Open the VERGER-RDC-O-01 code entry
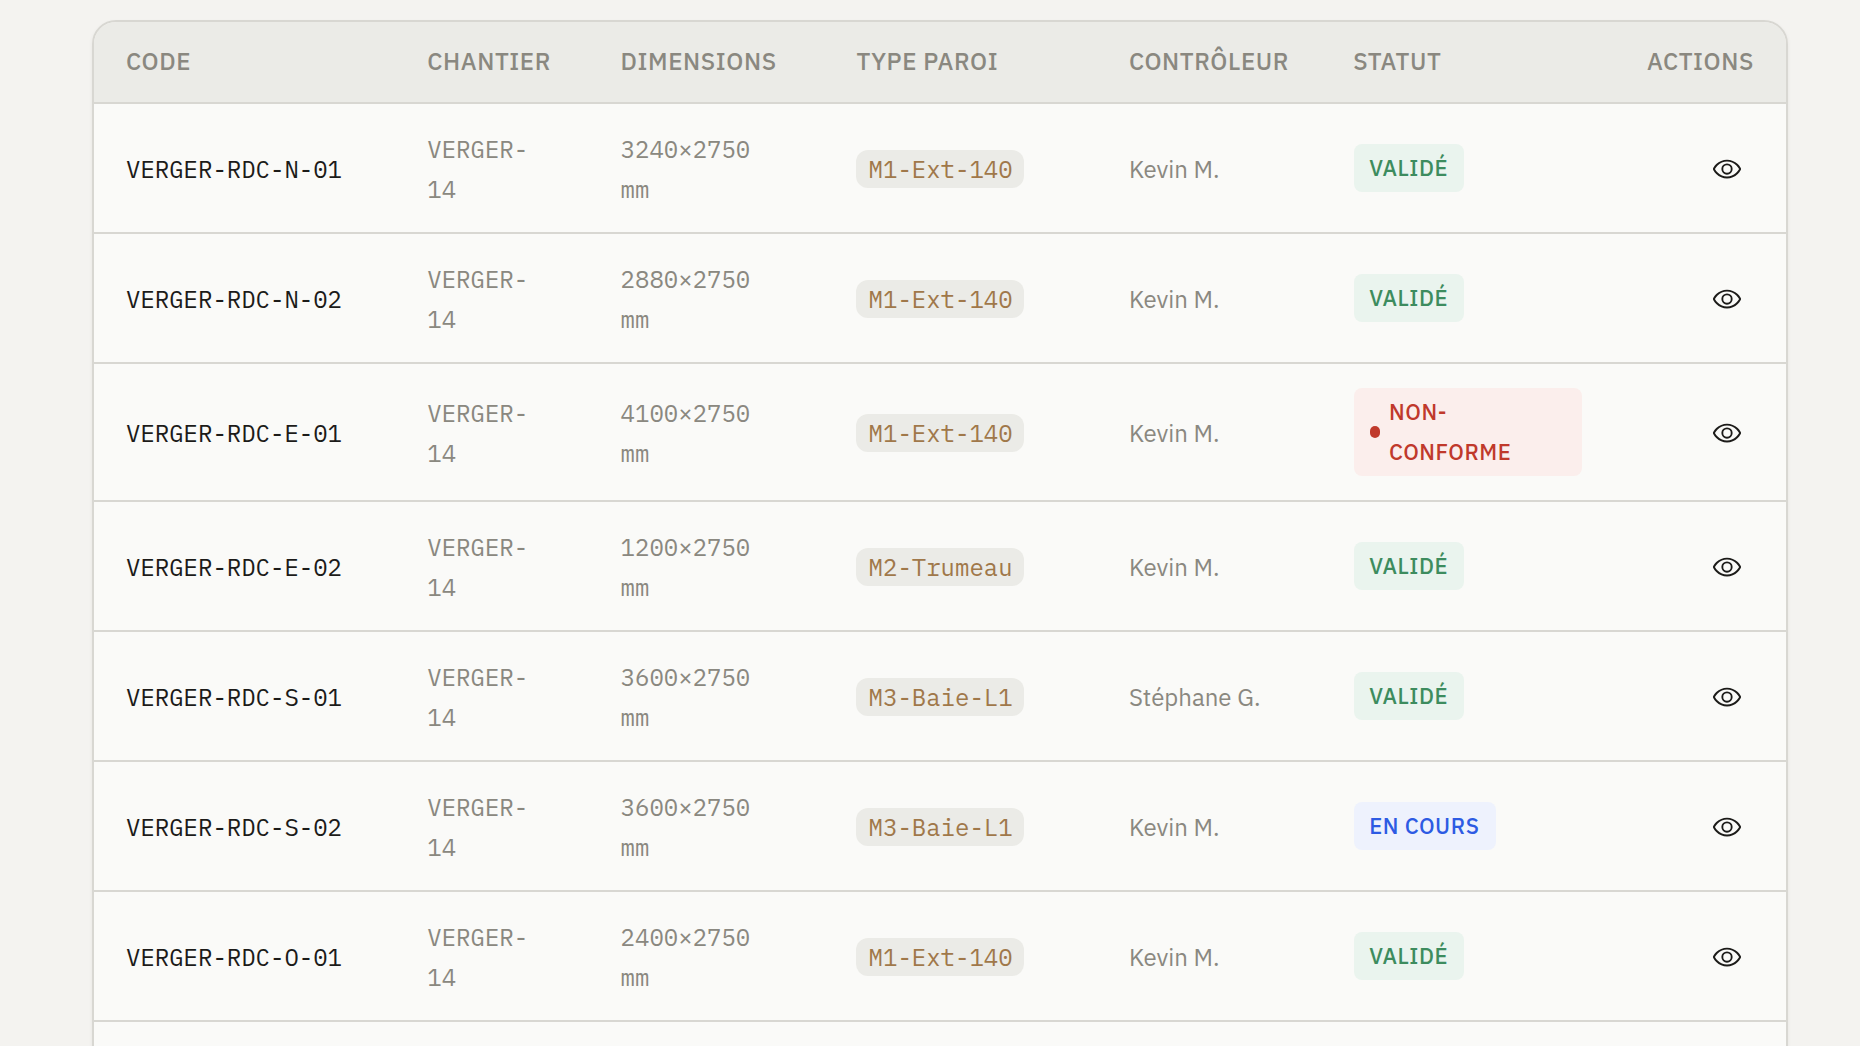Viewport: 1860px width, 1046px height. coord(234,958)
